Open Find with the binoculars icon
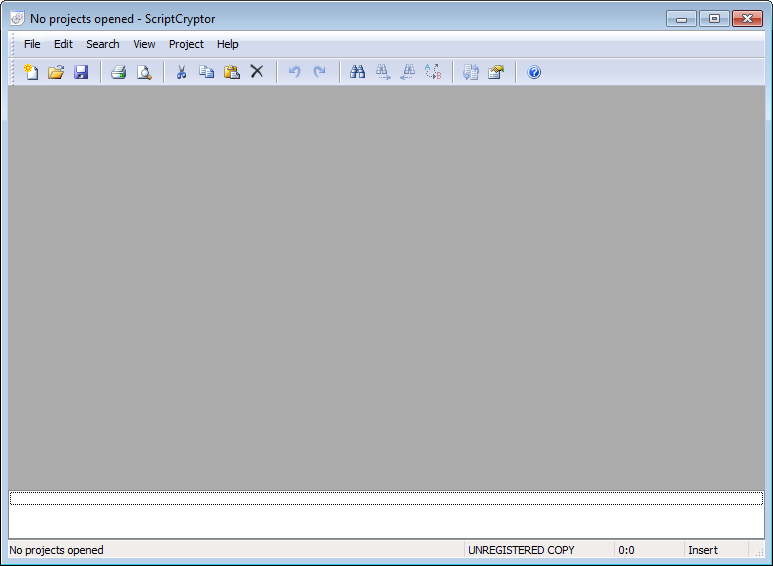This screenshot has width=773, height=566. tap(357, 72)
